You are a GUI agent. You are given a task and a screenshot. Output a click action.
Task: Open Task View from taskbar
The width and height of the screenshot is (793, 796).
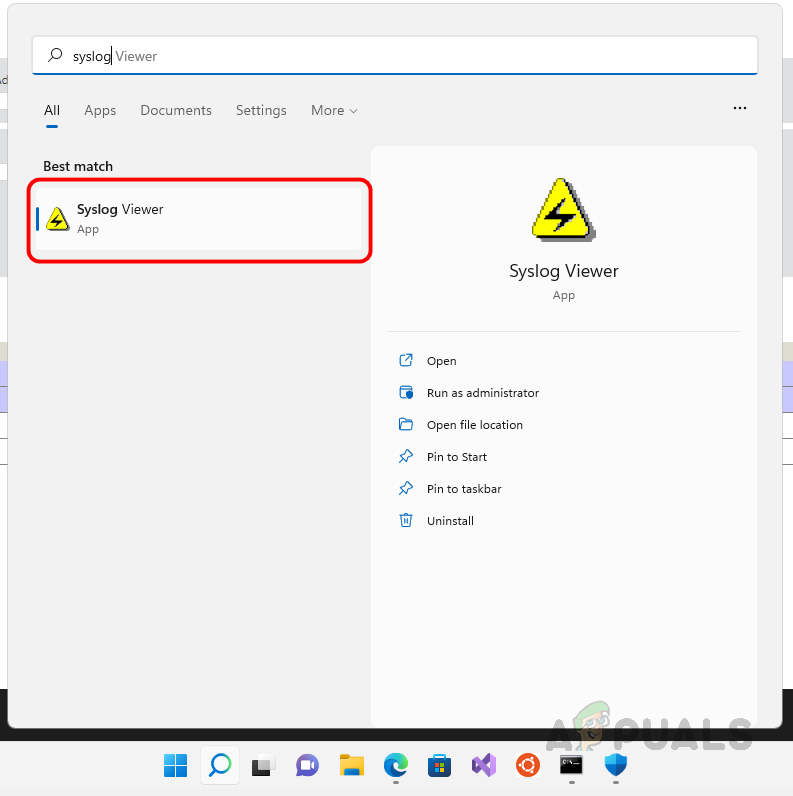[x=263, y=765]
